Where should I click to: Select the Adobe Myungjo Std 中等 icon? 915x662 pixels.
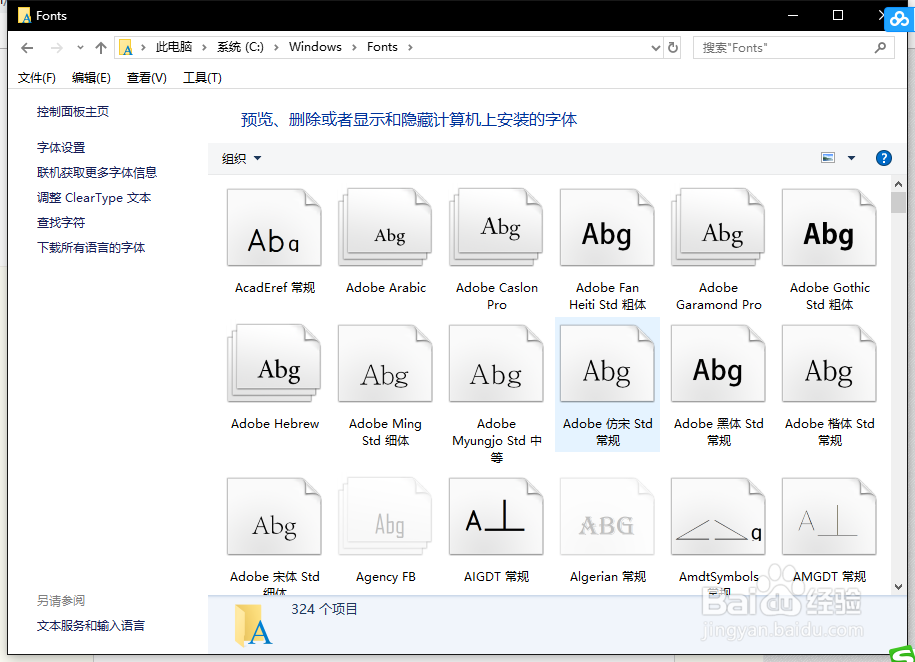(x=496, y=364)
